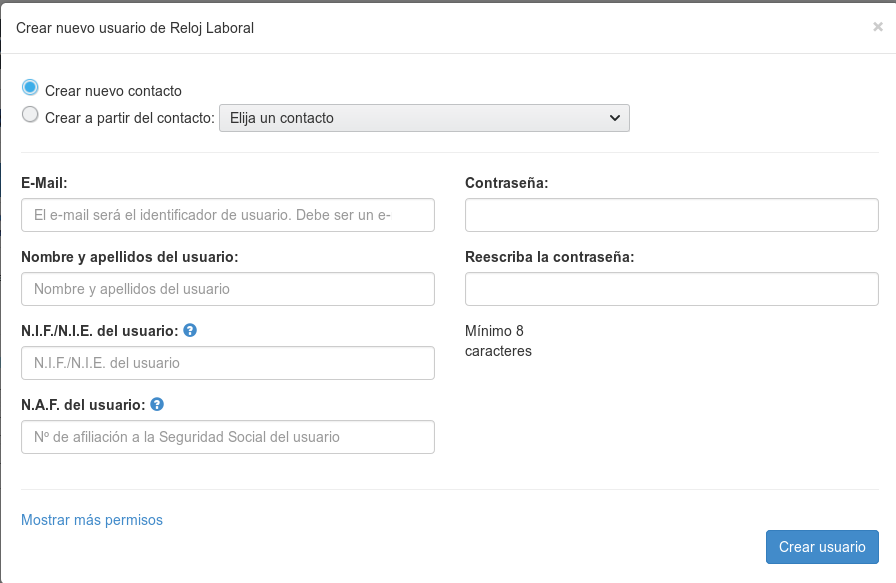896x583 pixels.
Task: Click the "Reescriba la contraseña:" label text
Action: [550, 257]
